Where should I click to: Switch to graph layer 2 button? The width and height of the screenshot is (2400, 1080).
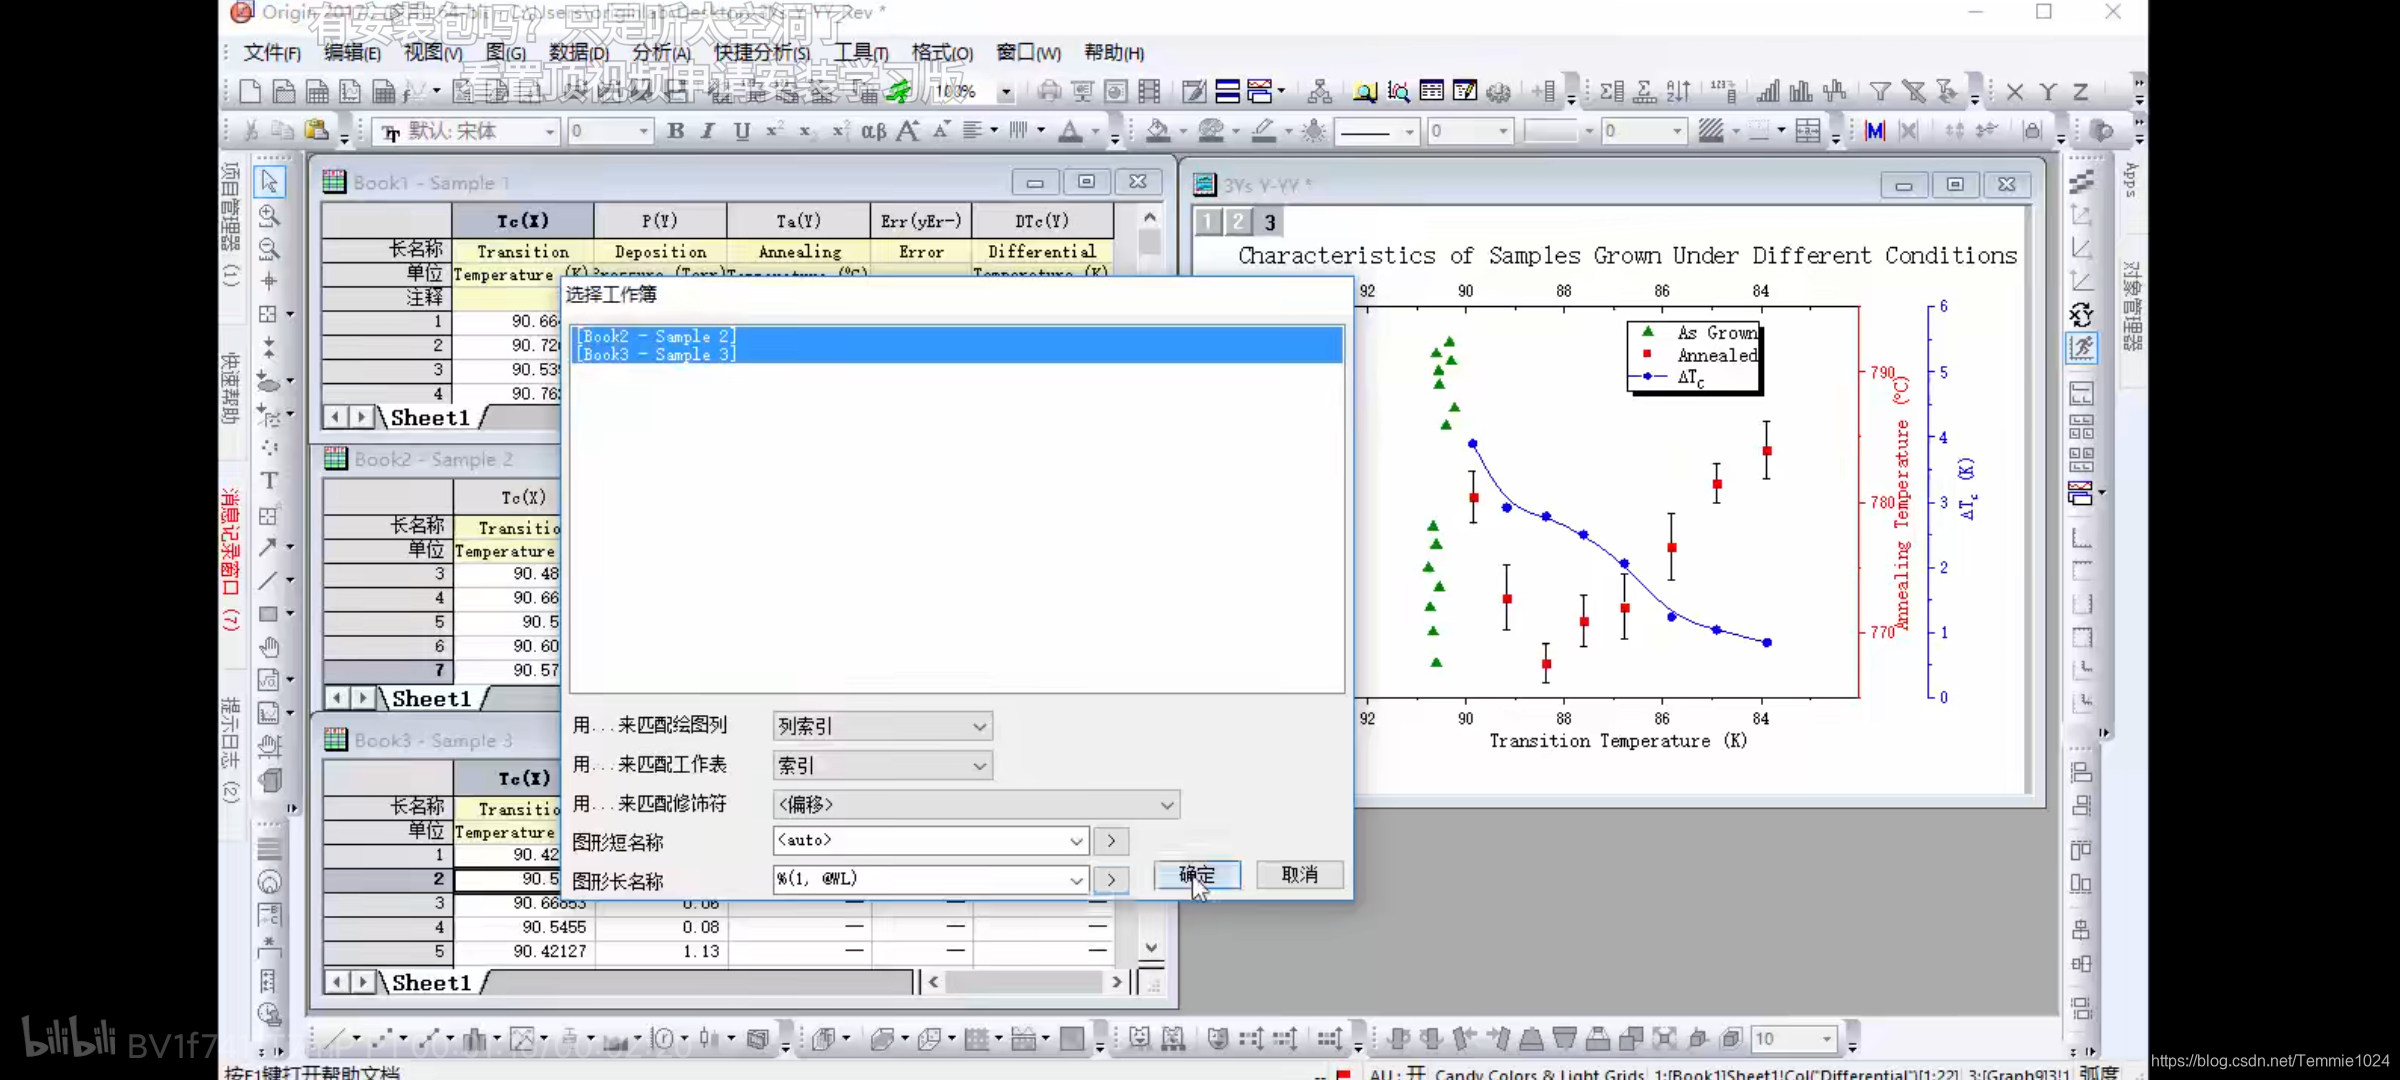tap(1238, 221)
